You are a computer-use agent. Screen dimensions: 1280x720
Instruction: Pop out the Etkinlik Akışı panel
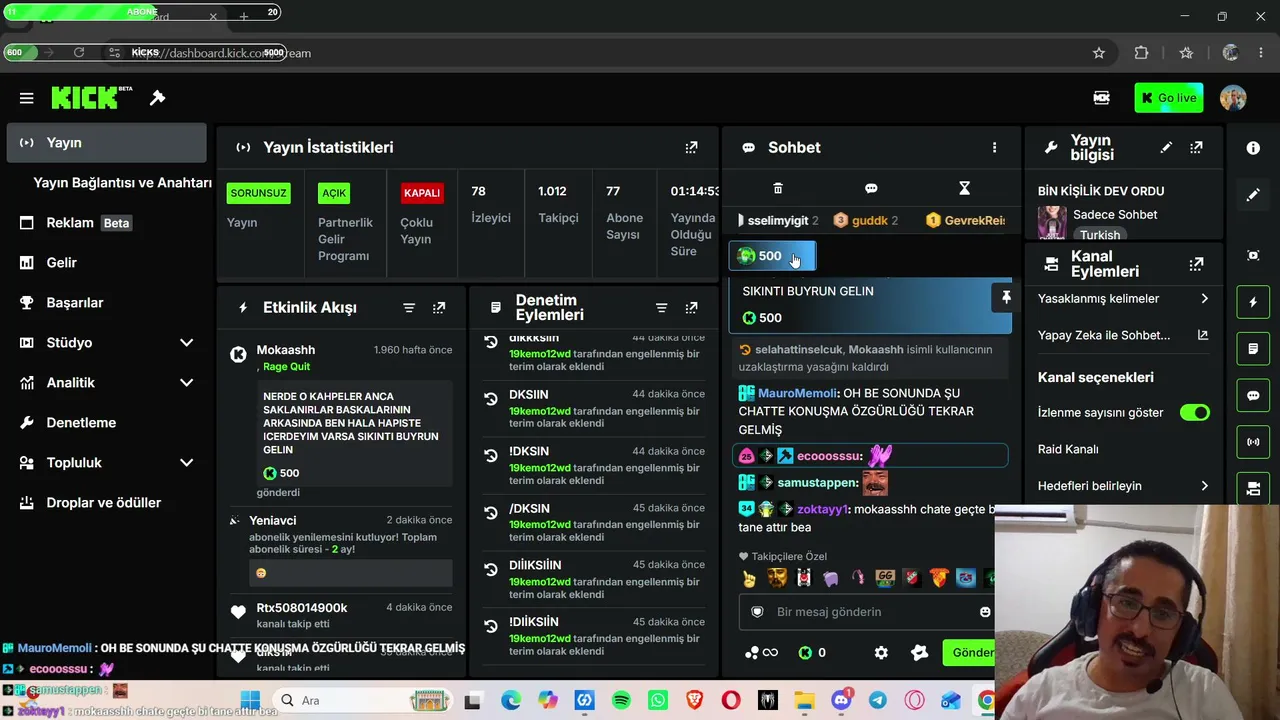[439, 308]
